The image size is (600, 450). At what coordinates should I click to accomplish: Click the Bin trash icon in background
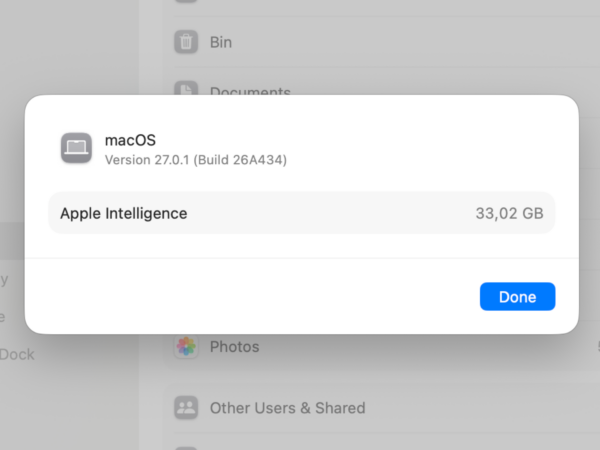click(186, 42)
